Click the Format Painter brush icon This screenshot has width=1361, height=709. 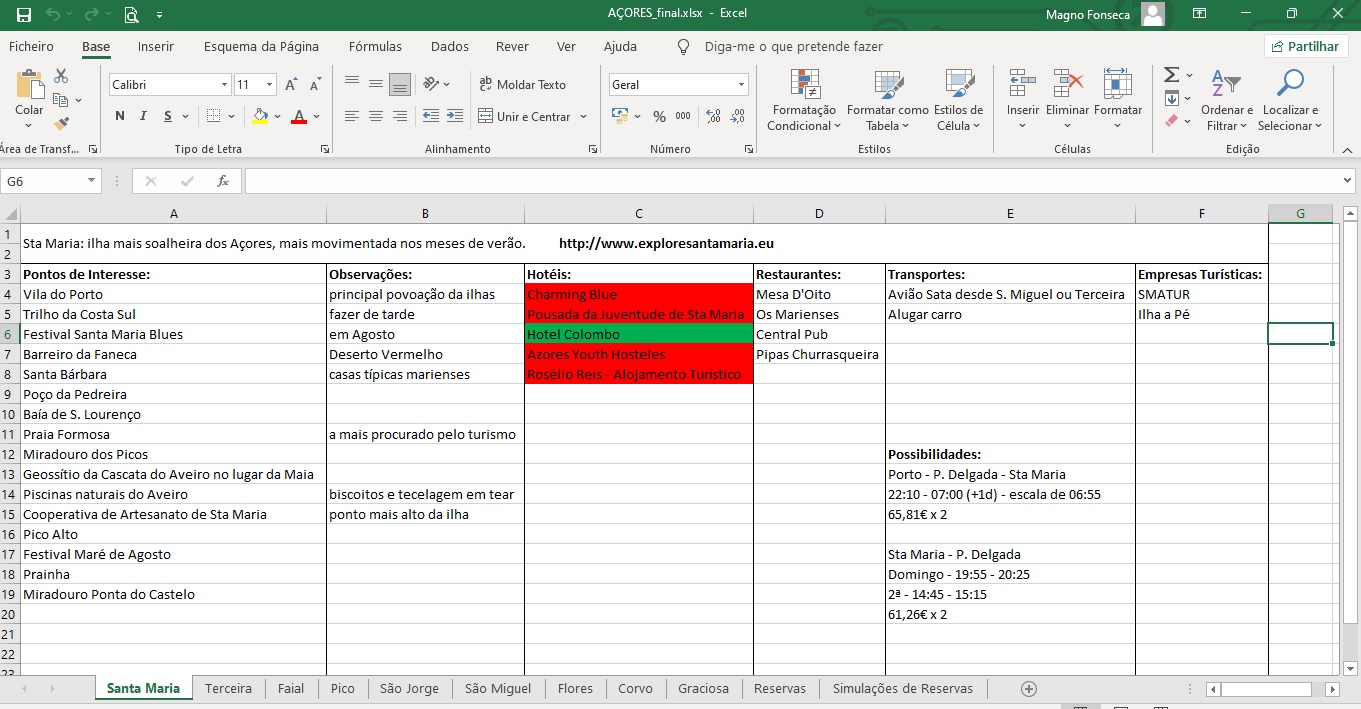point(61,124)
